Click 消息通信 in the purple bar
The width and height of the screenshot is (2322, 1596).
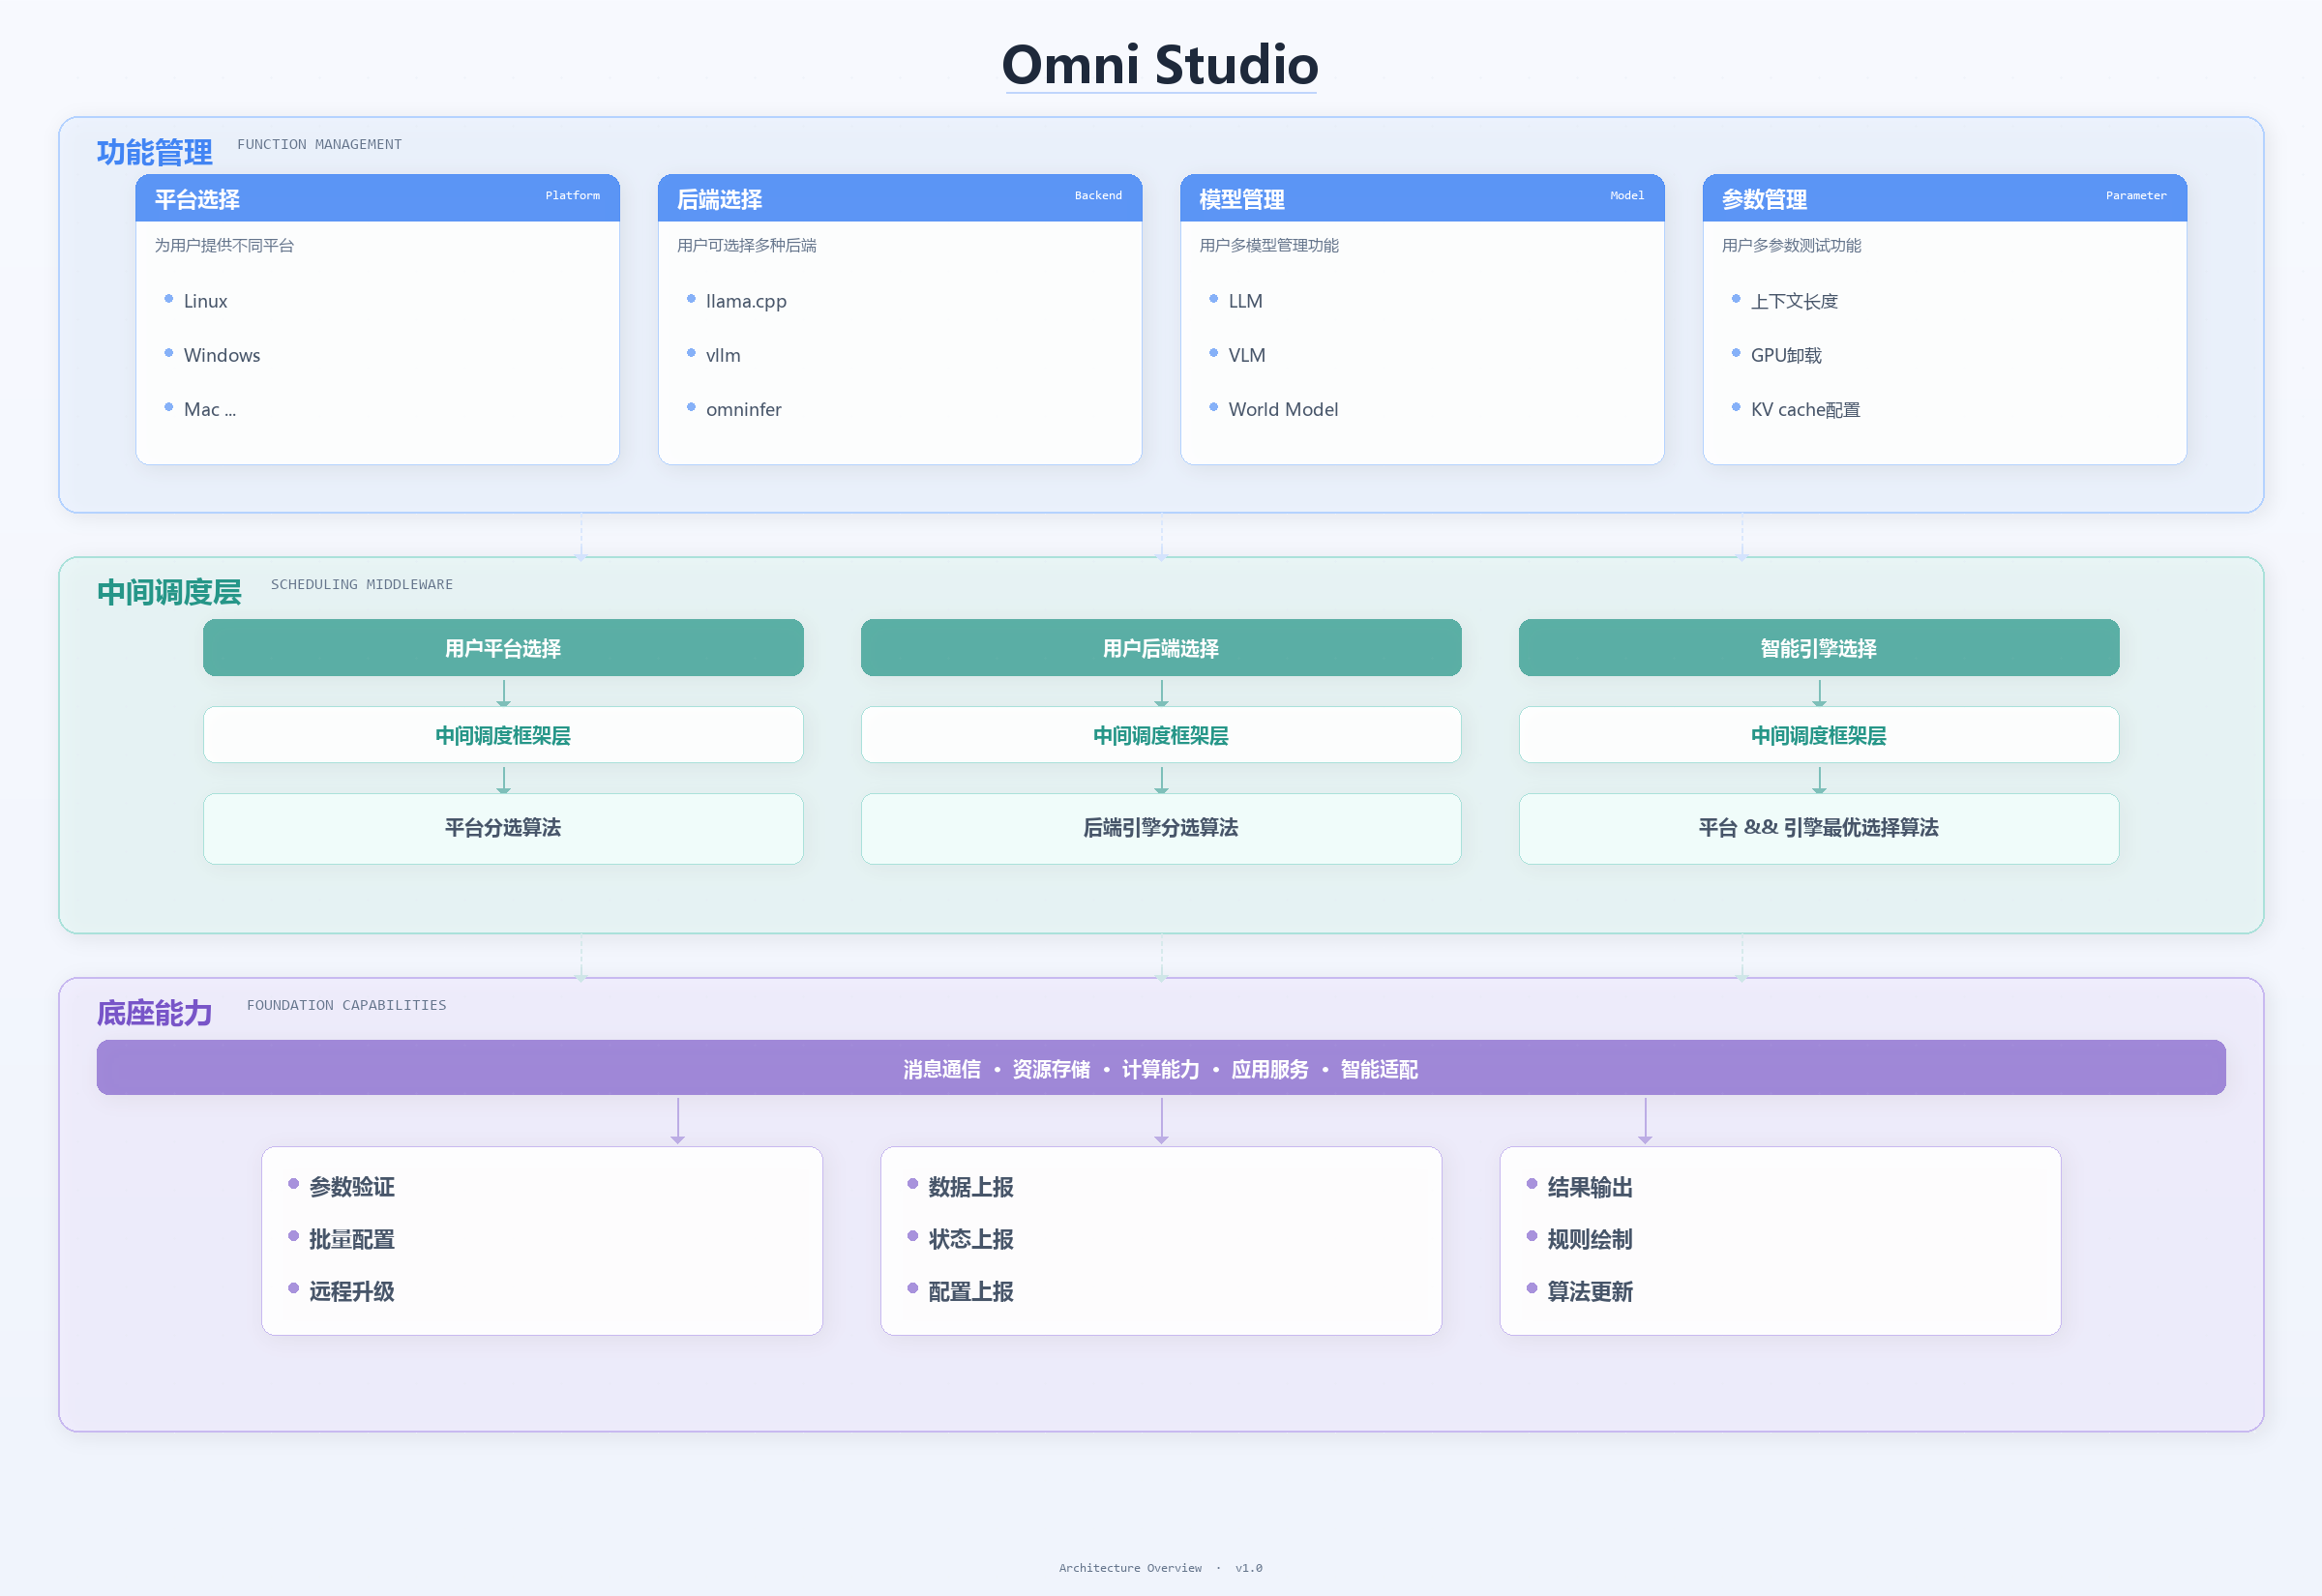pos(941,1069)
